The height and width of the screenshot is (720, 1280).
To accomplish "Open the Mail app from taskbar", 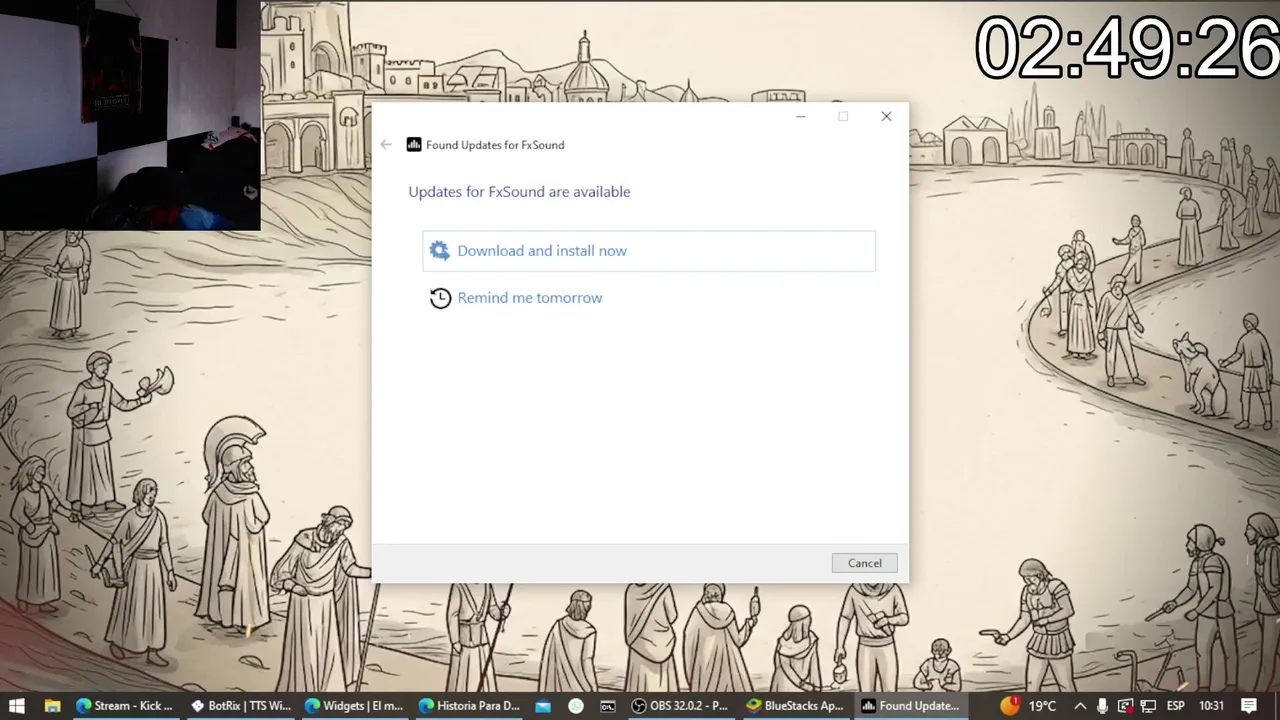I will click(543, 706).
